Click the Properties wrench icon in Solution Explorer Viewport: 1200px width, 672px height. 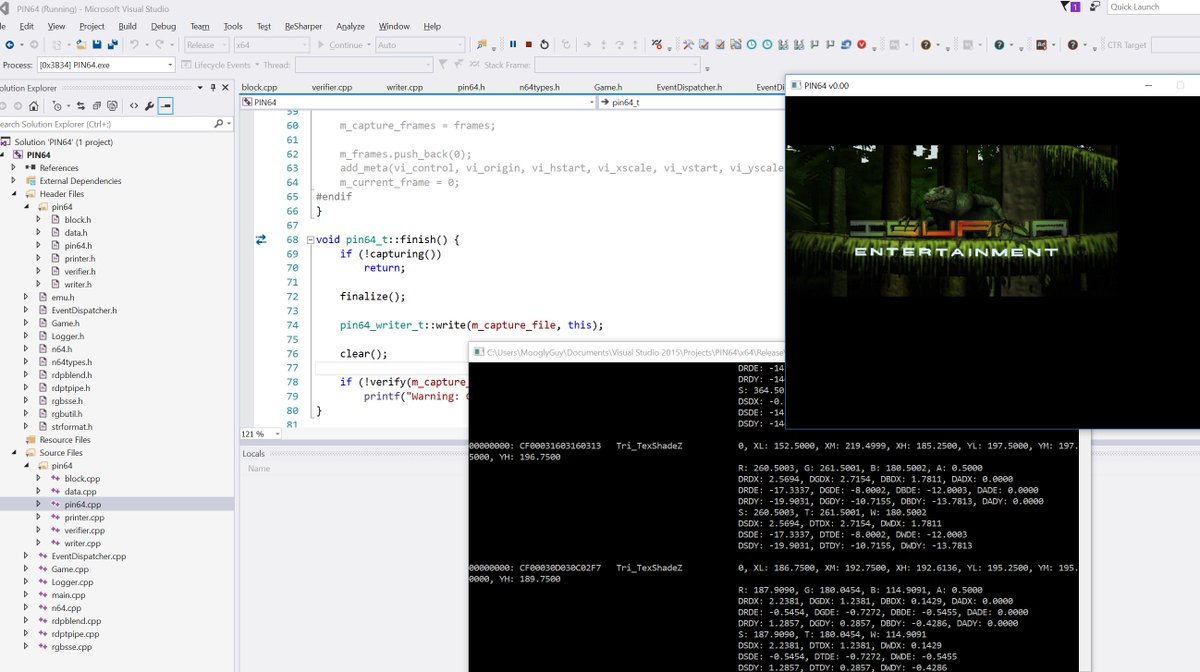[149, 106]
